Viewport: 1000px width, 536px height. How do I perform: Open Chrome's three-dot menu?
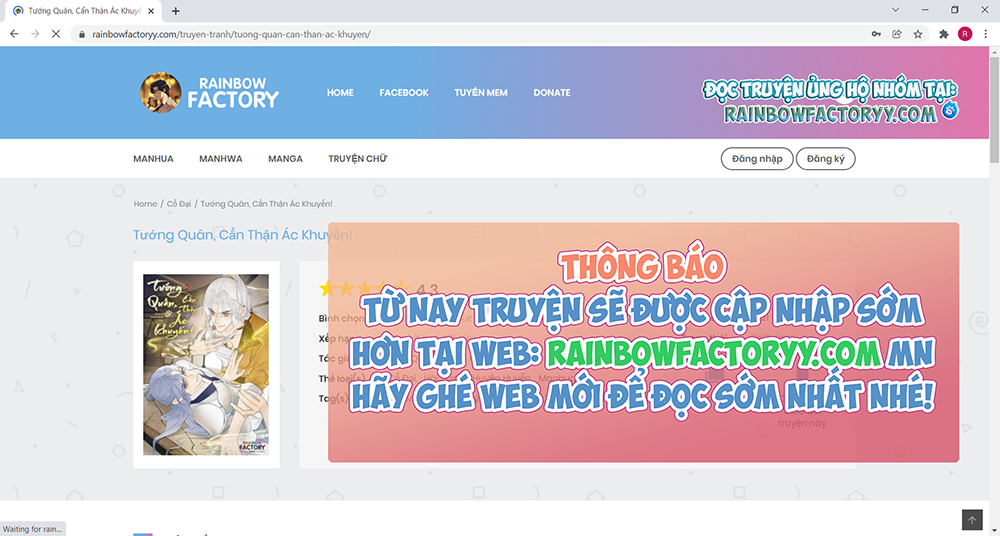click(x=984, y=33)
